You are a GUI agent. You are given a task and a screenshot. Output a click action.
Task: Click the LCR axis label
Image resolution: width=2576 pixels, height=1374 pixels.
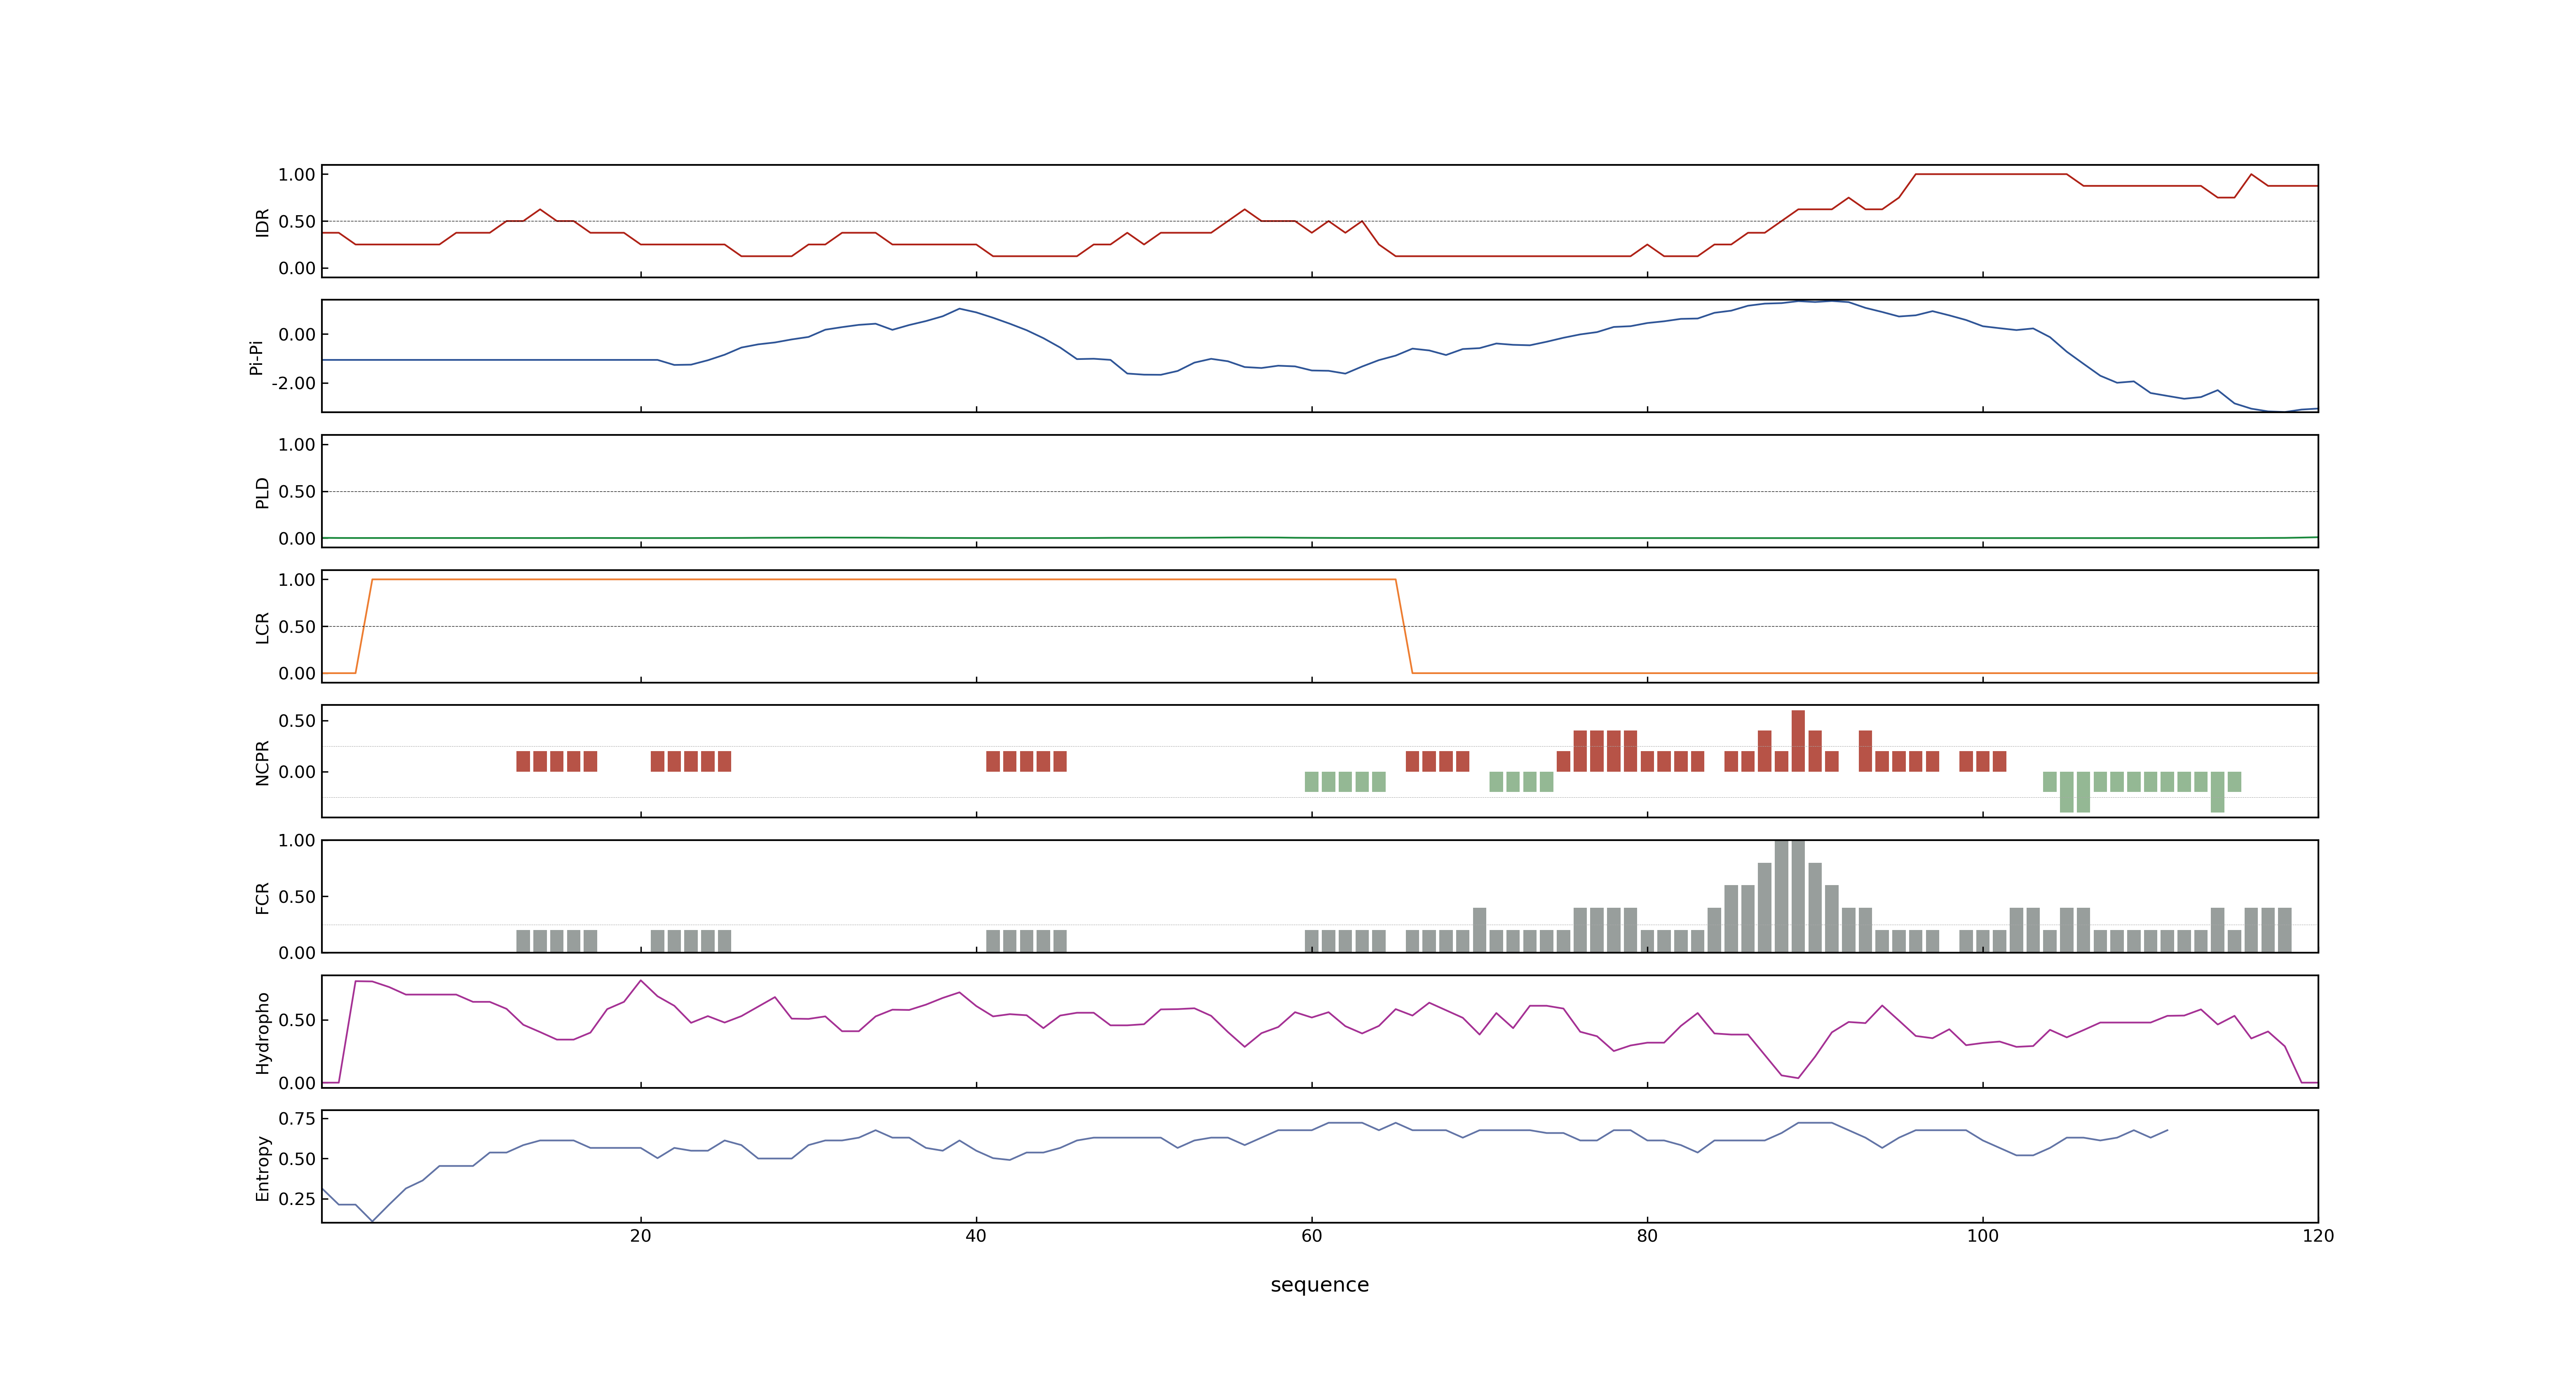pyautogui.click(x=262, y=628)
